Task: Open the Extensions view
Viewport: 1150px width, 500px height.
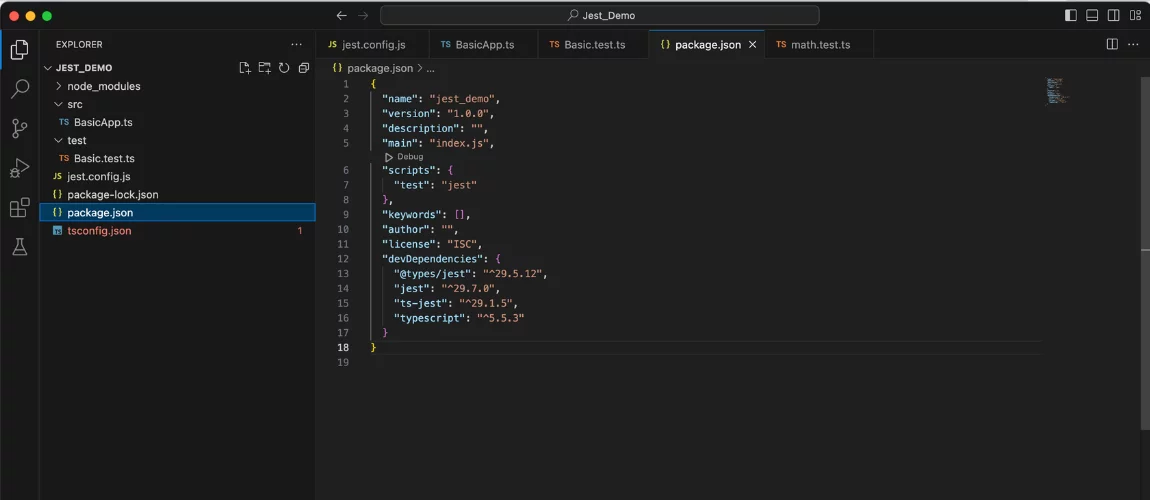Action: [19, 208]
